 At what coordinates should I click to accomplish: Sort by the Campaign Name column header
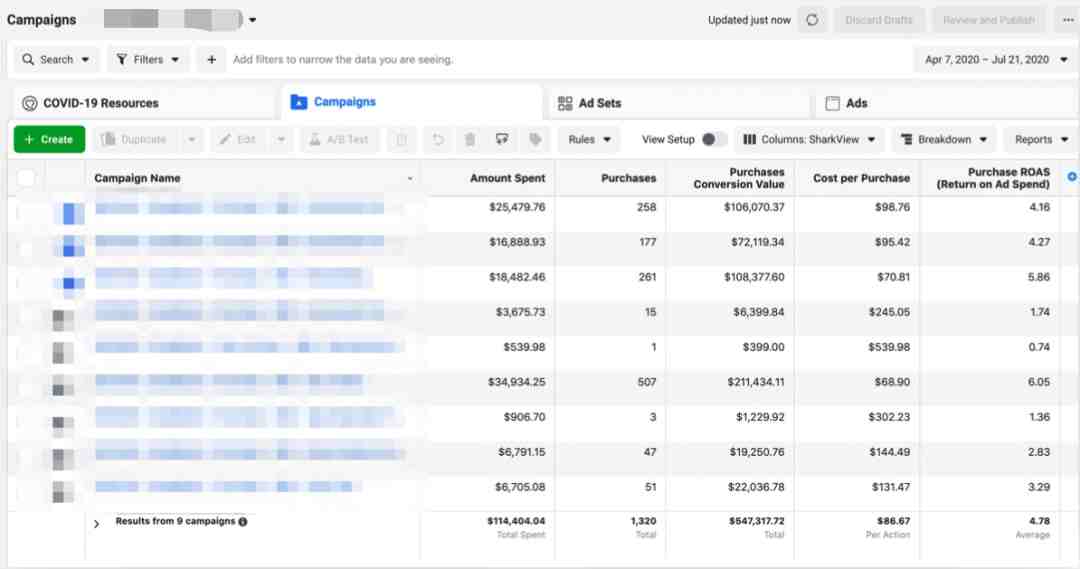click(253, 178)
